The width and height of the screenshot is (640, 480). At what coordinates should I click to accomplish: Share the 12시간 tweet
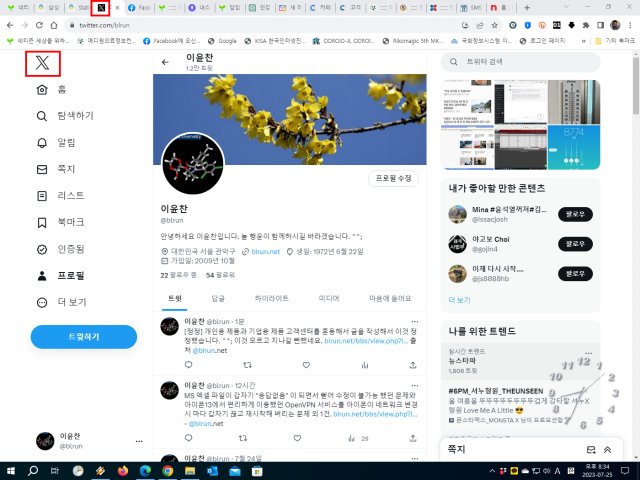(413, 438)
